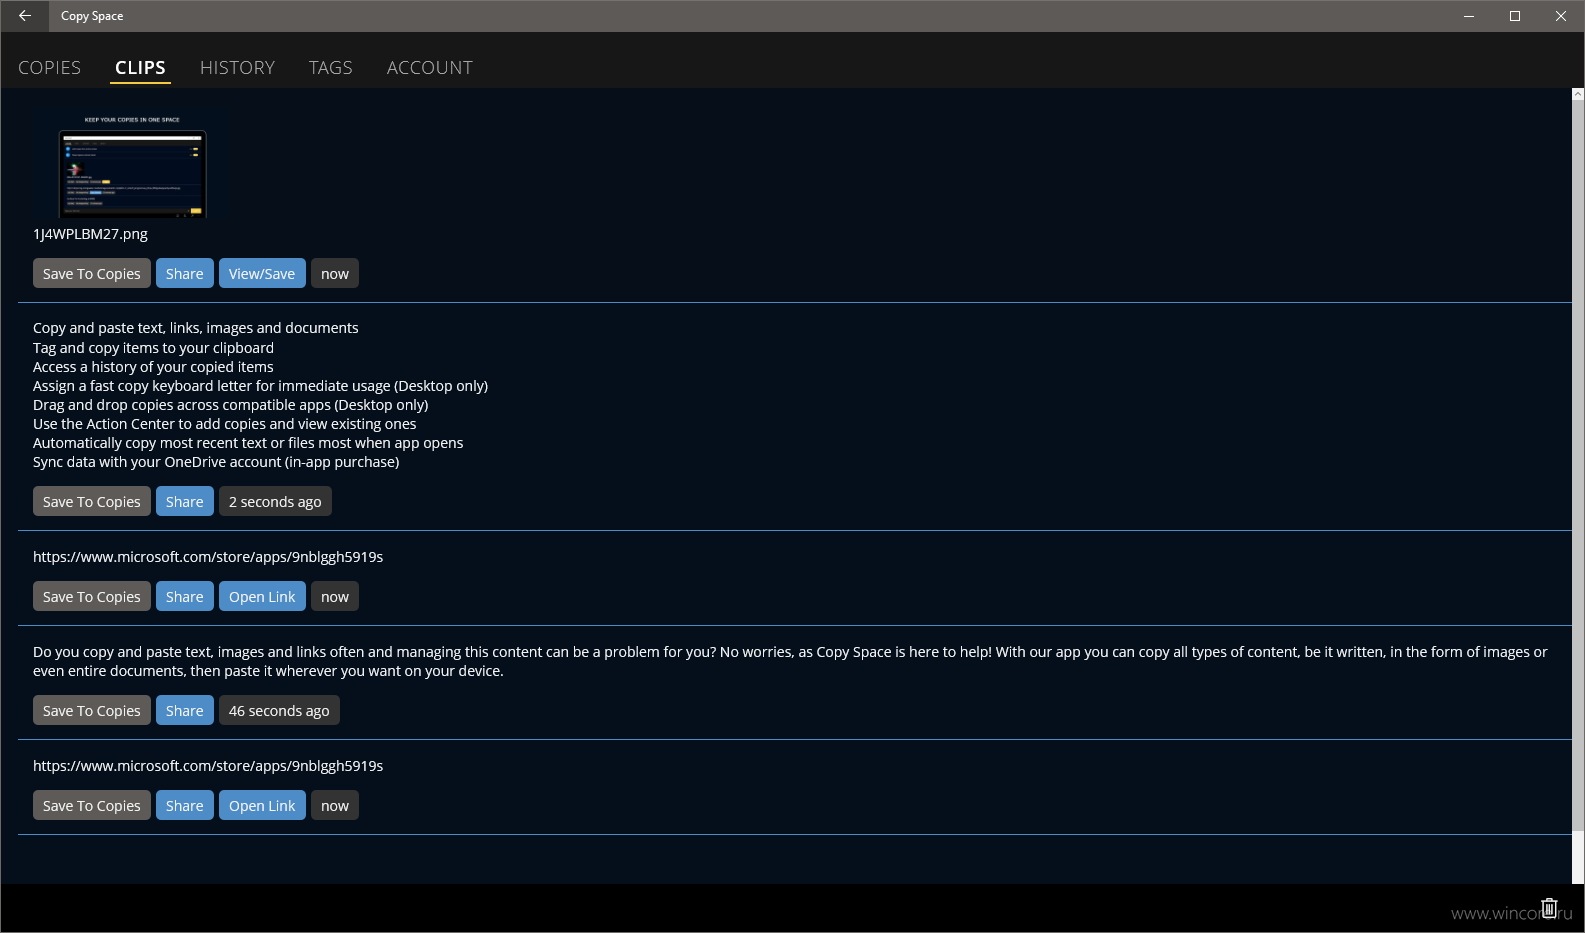The height and width of the screenshot is (933, 1585).
Task: Share the feature list text clip
Action: click(185, 502)
